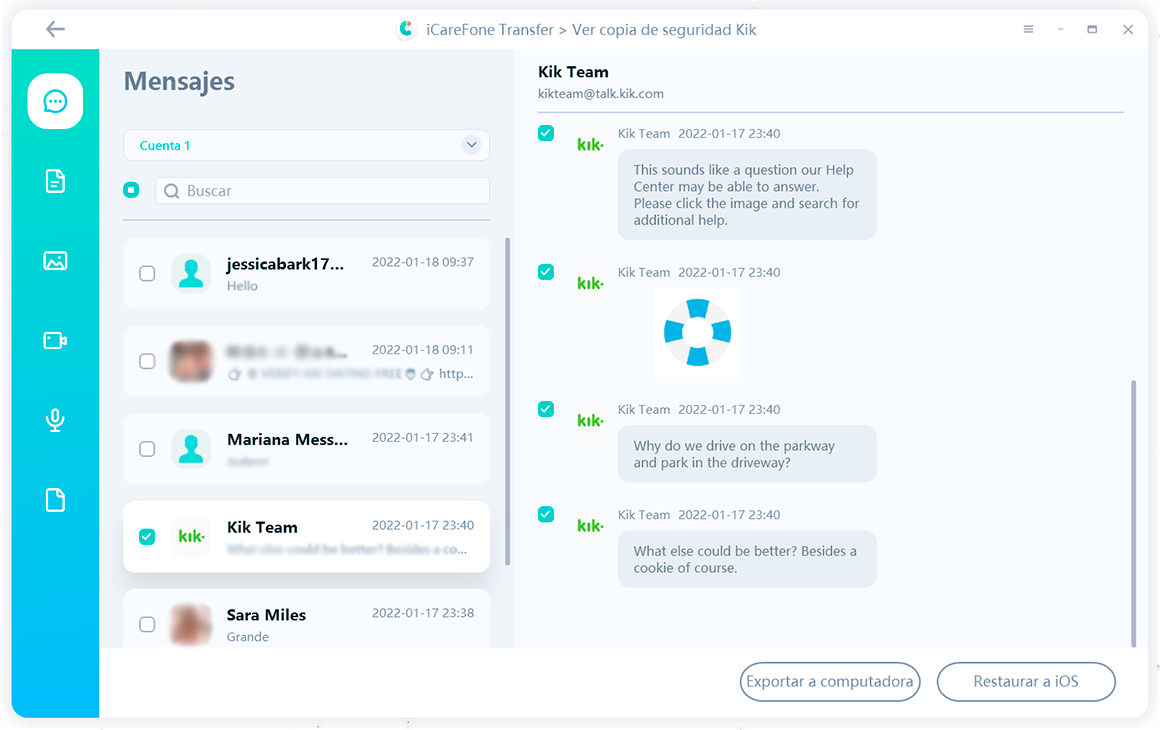This screenshot has width=1160, height=730.
Task: Click Kik avatar beside parkway message
Action: click(590, 421)
